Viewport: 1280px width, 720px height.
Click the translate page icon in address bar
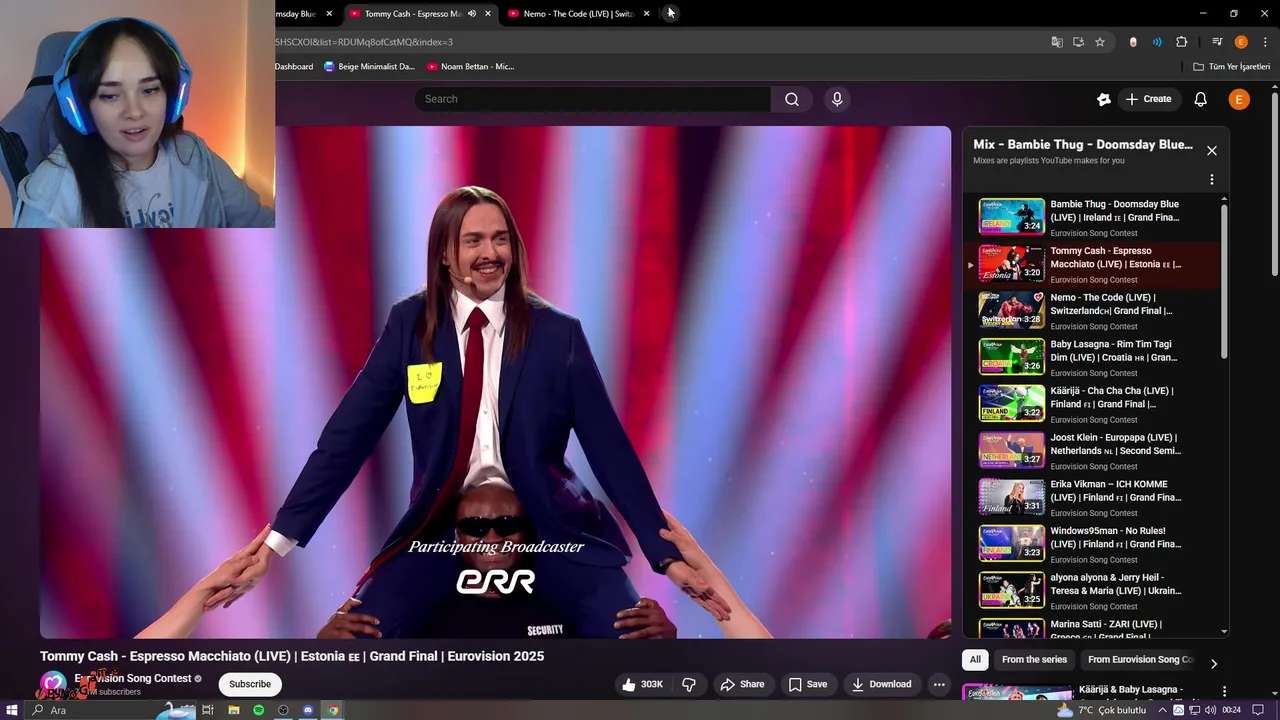pos(1057,42)
